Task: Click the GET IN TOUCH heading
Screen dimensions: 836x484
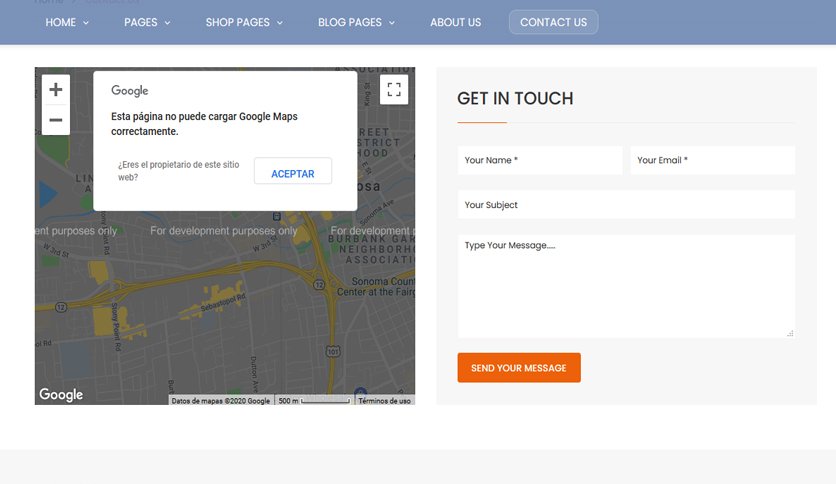Action: pos(515,99)
